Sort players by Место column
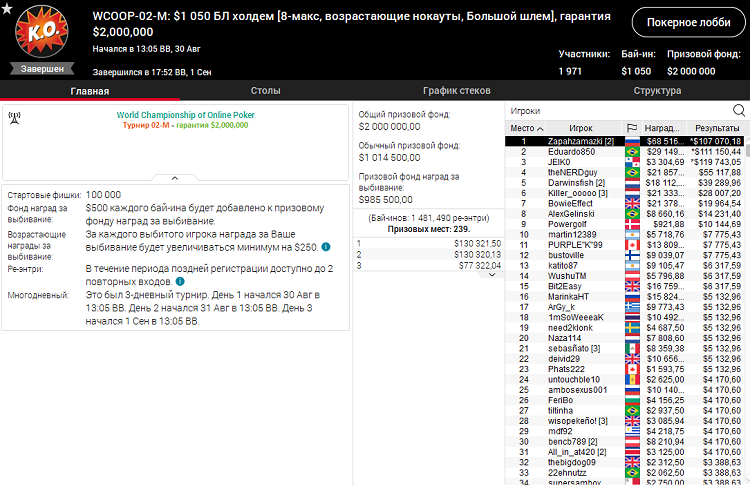This screenshot has height=486, width=750. tap(527, 128)
